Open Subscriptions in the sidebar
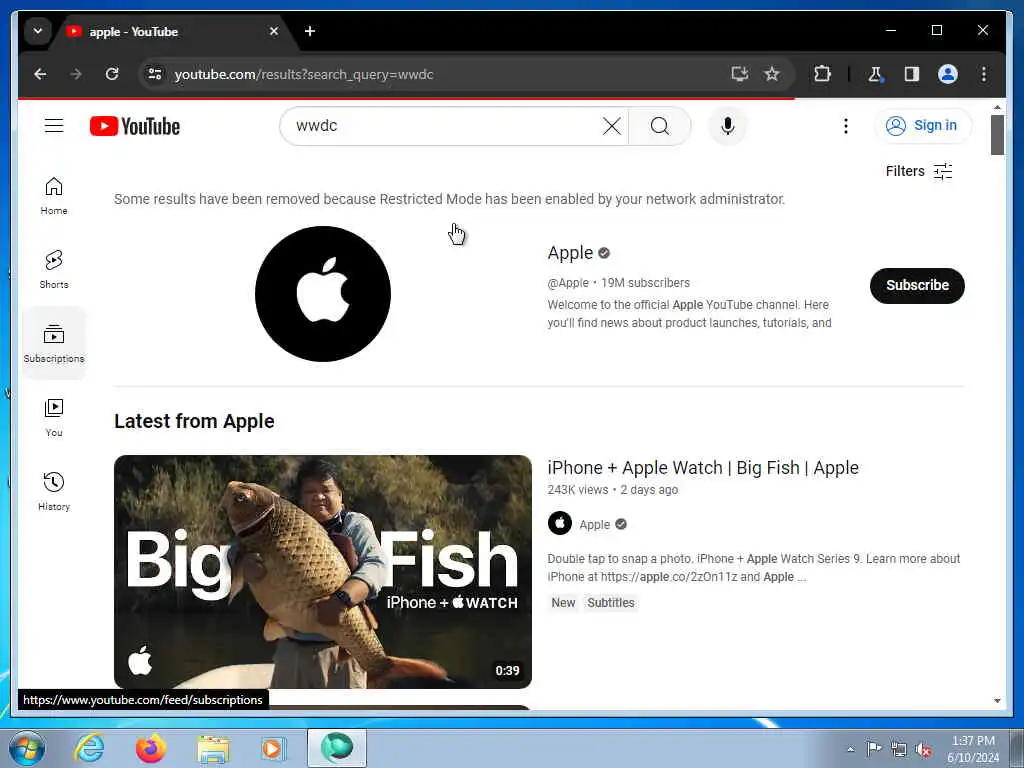The image size is (1024, 768). (x=54, y=344)
